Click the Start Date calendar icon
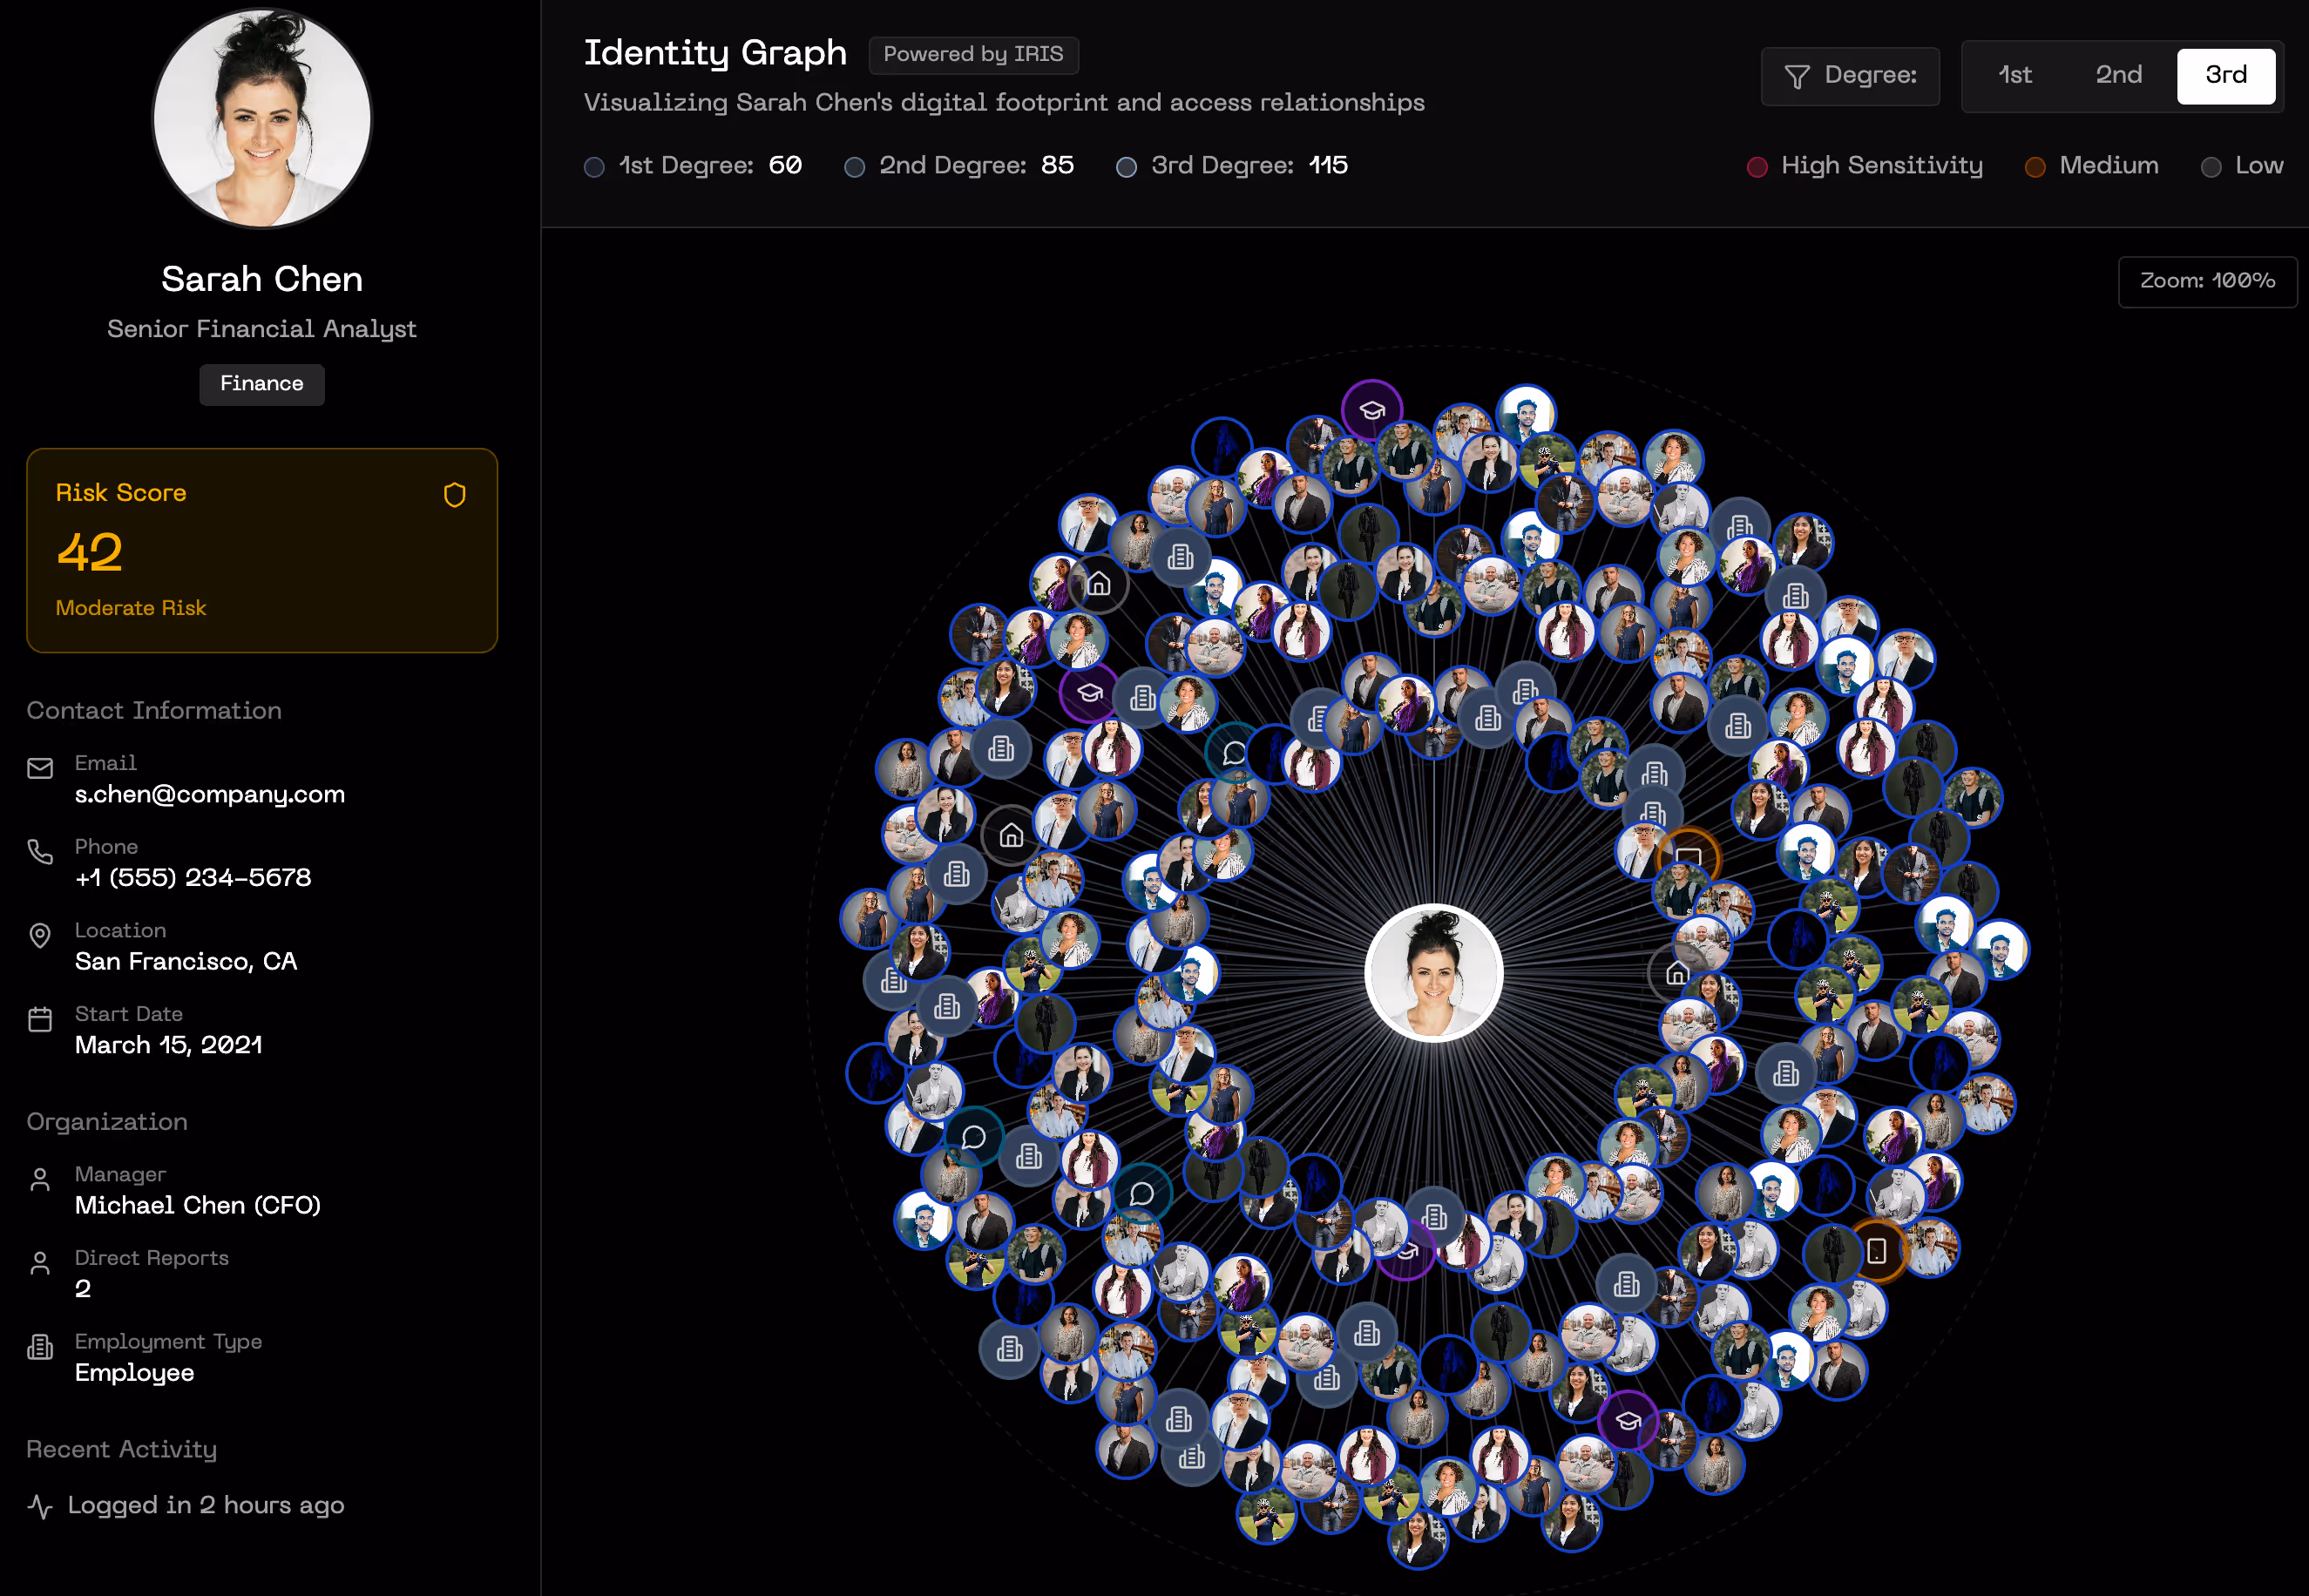The height and width of the screenshot is (1596, 2309). click(40, 1020)
